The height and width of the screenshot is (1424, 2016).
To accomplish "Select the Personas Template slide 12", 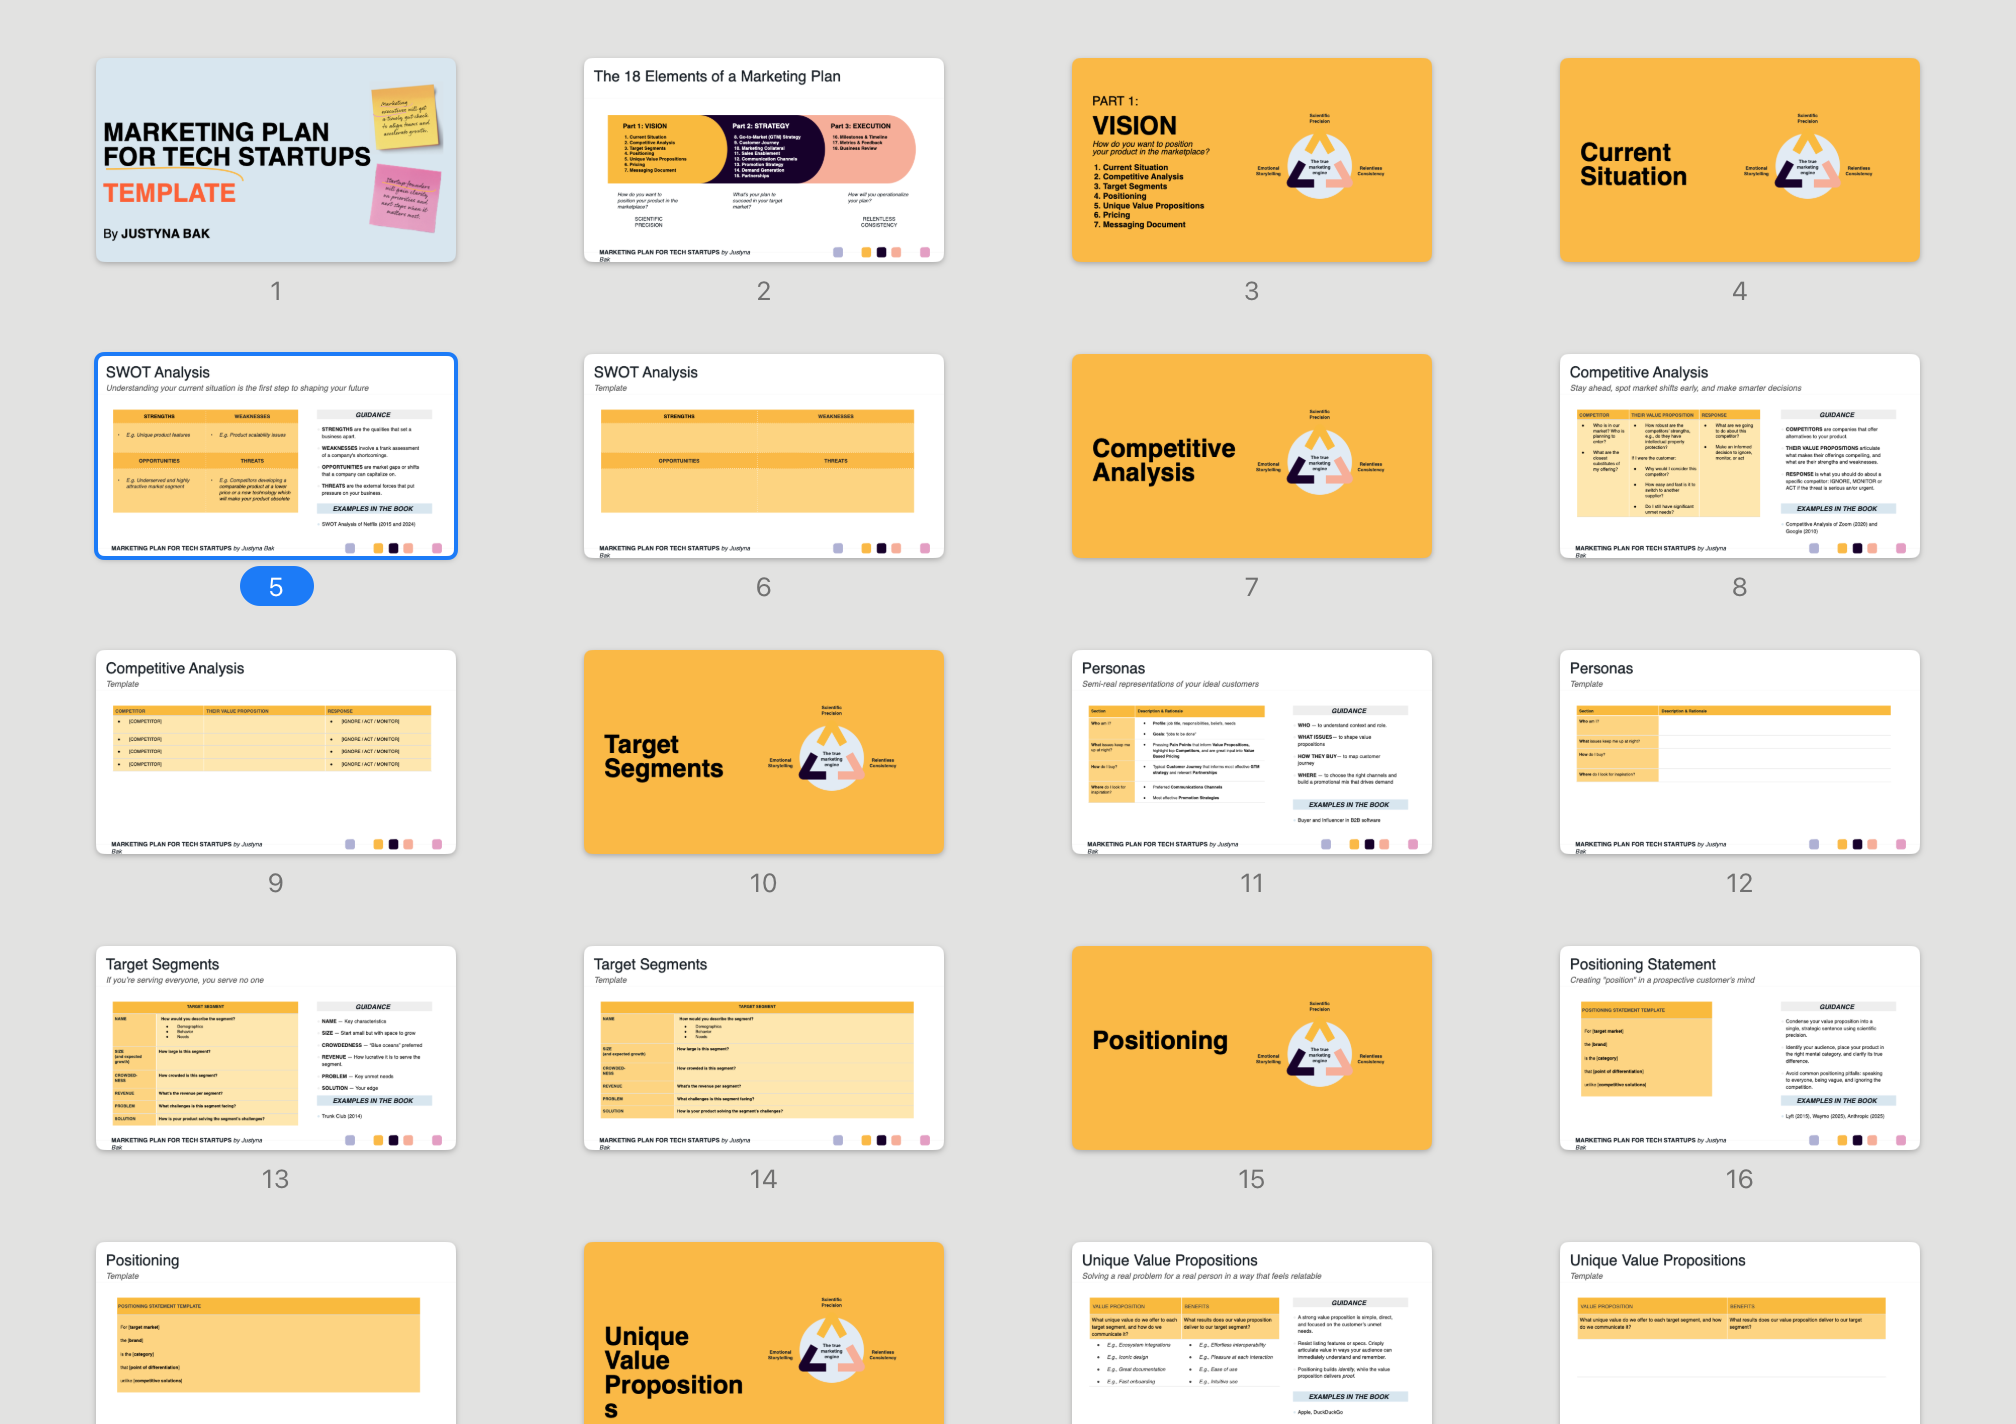I will coord(1739,752).
